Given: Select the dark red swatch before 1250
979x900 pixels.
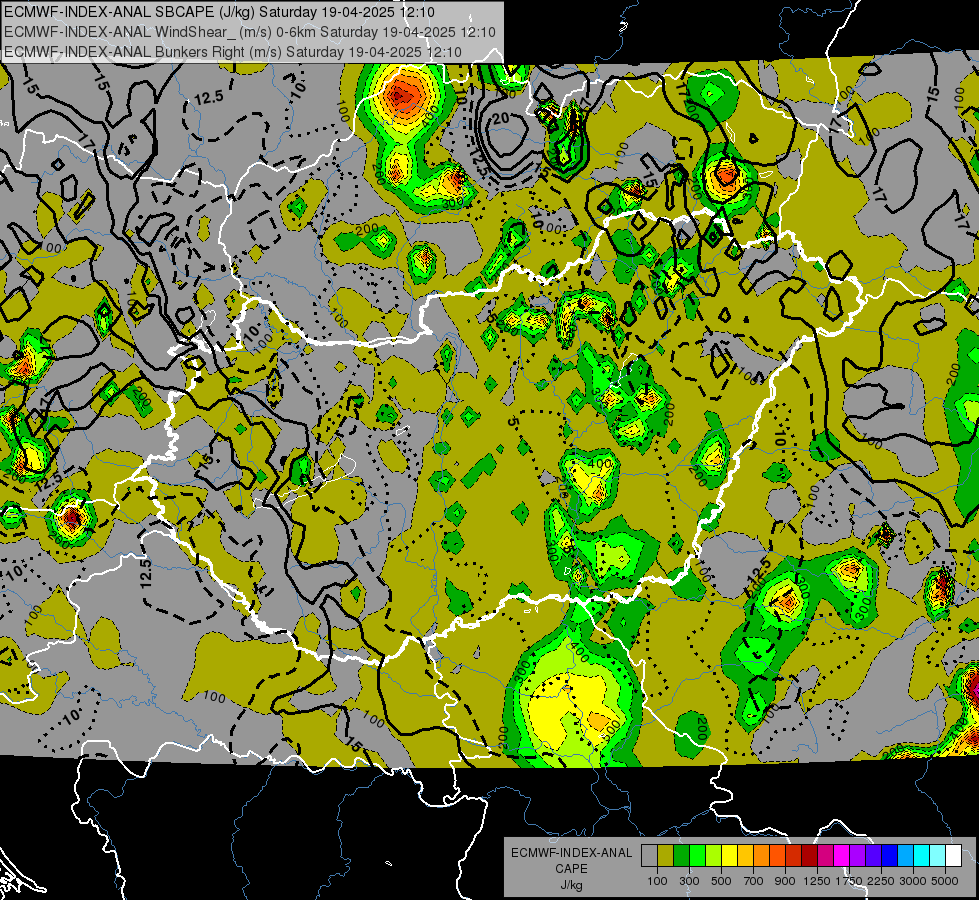Looking at the screenshot, I should (809, 855).
